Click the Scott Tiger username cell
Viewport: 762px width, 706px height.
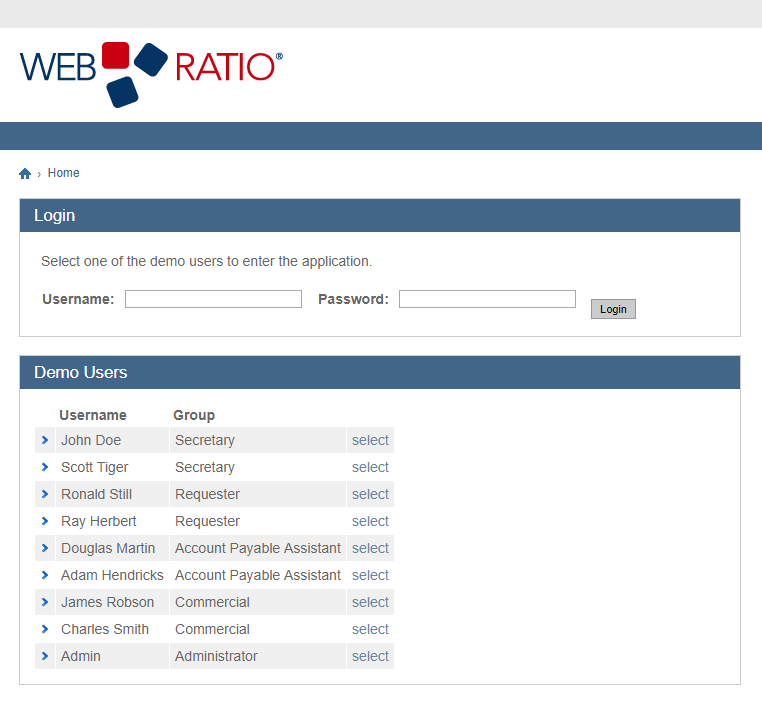click(112, 467)
